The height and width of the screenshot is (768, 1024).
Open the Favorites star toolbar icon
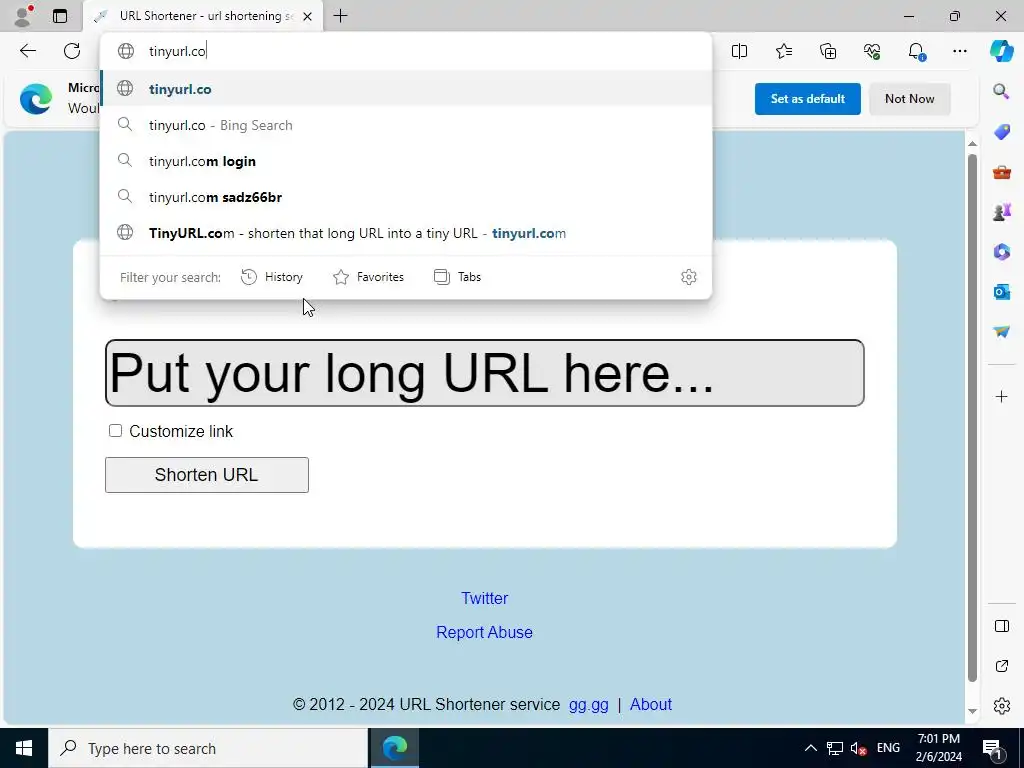coord(784,51)
